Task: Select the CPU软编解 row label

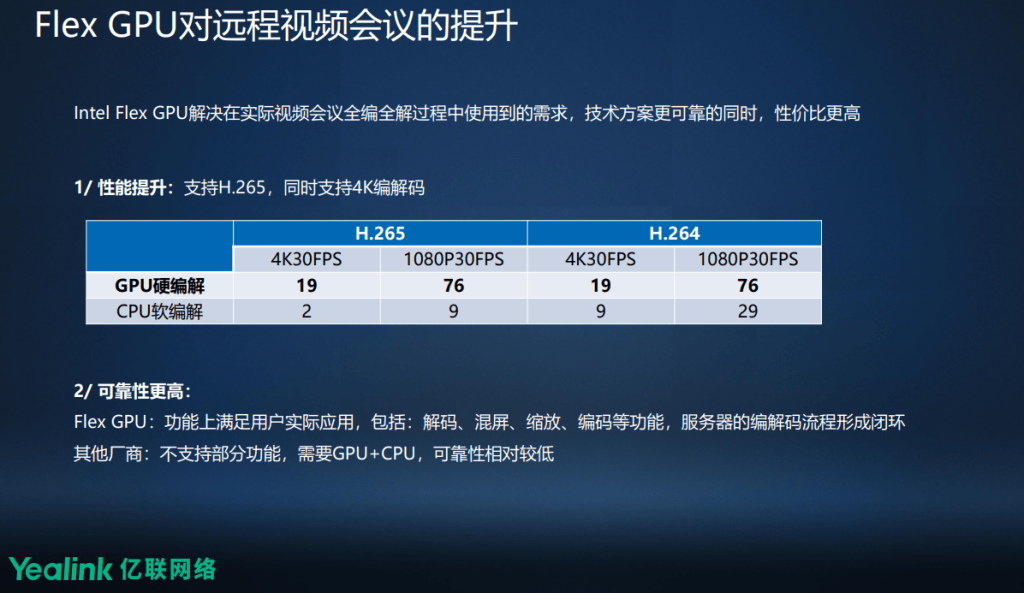Action: point(158,311)
